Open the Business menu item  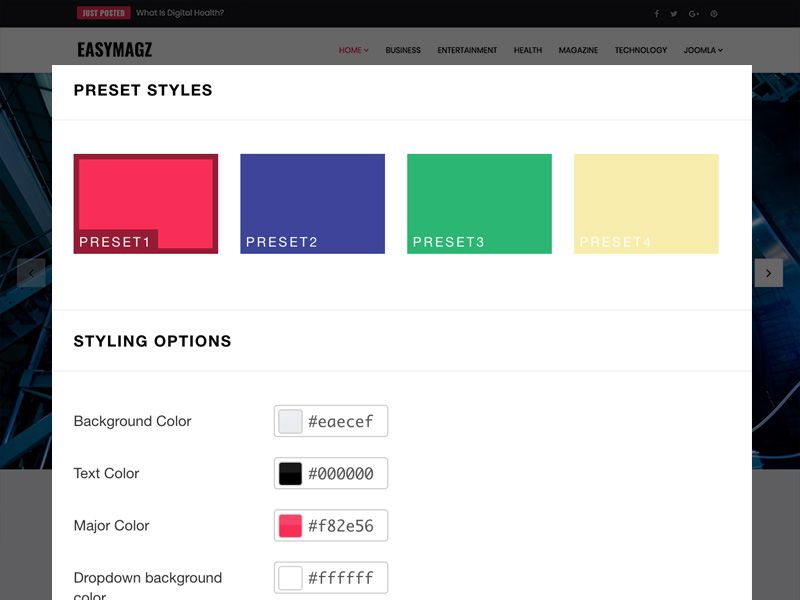[403, 50]
